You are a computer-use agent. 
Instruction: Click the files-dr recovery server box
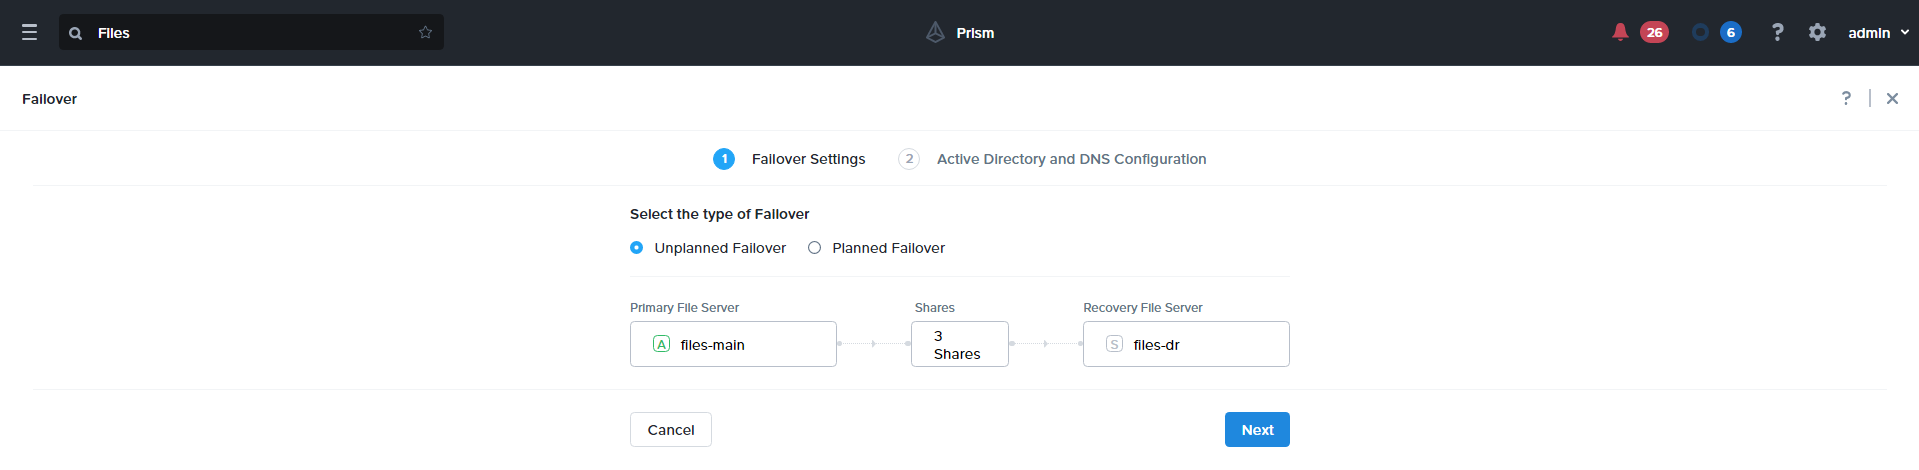click(x=1186, y=344)
